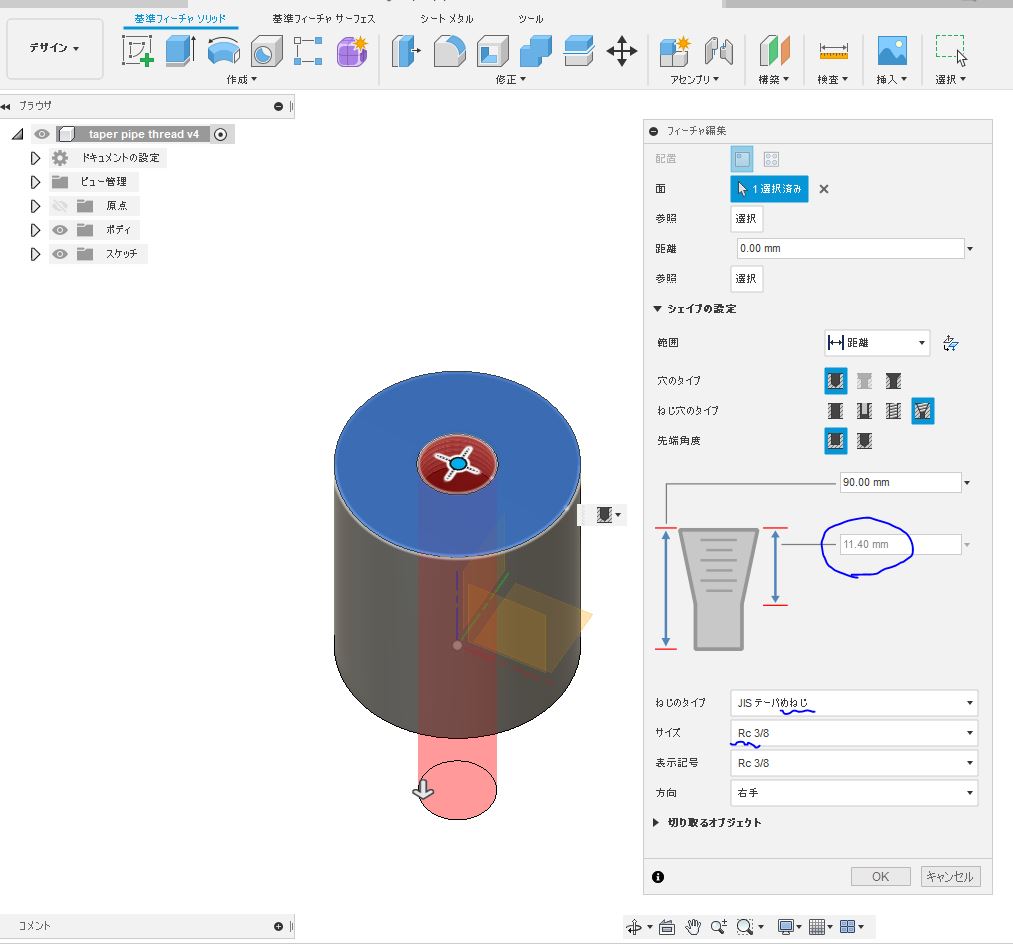Show the hidden 原点 folder
Image resolution: width=1013 pixels, height=944 pixels.
coord(60,206)
